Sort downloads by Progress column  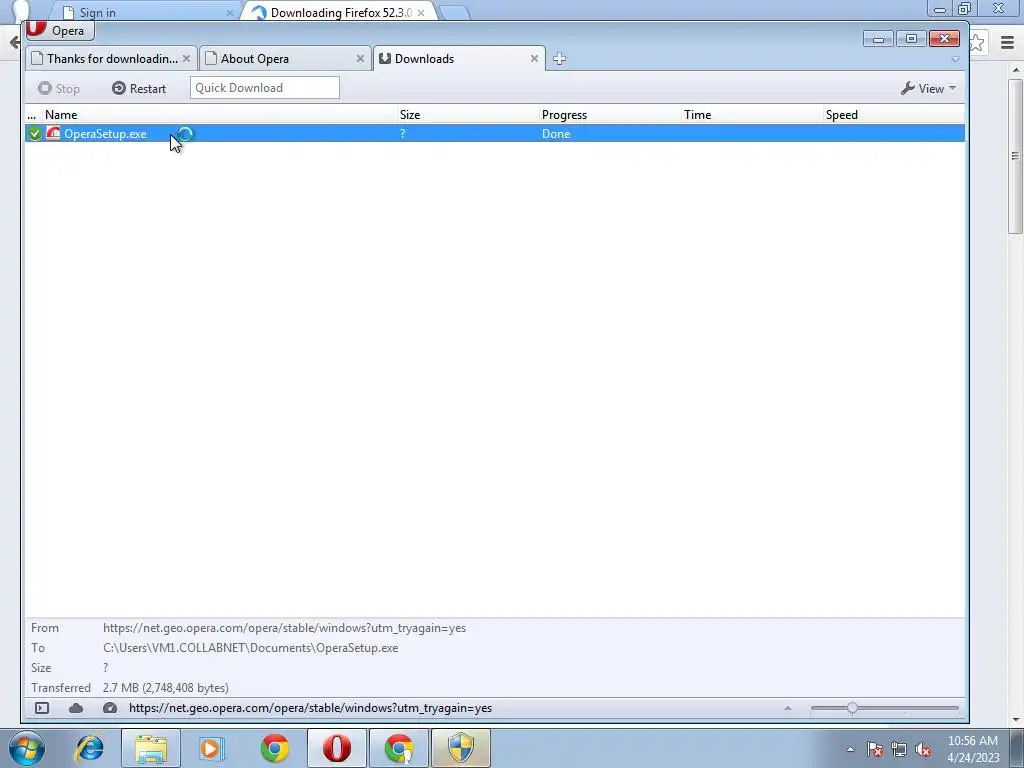(x=610, y=114)
